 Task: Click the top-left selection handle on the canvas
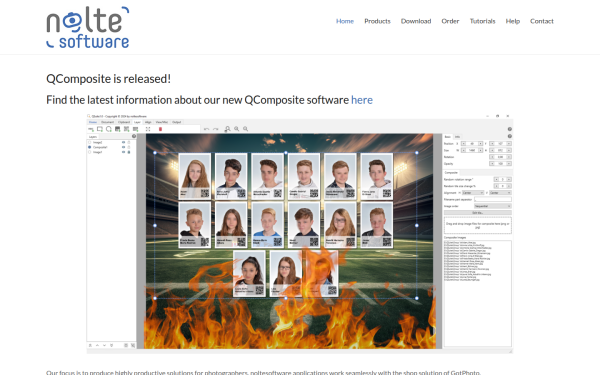click(155, 153)
